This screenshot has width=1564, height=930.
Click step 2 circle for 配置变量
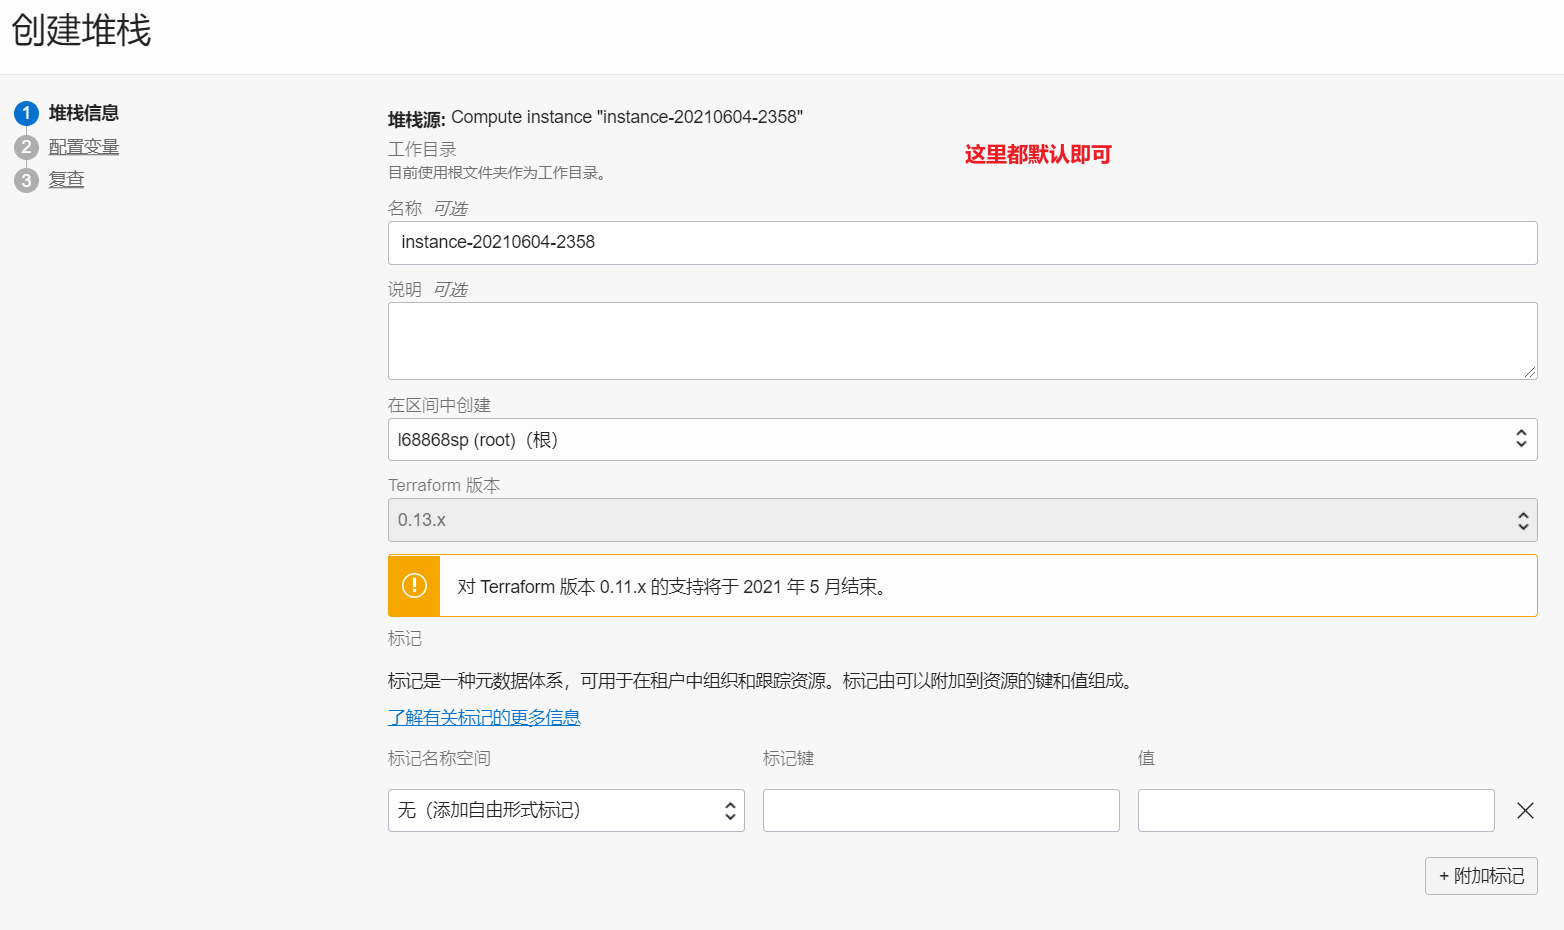[x=26, y=146]
